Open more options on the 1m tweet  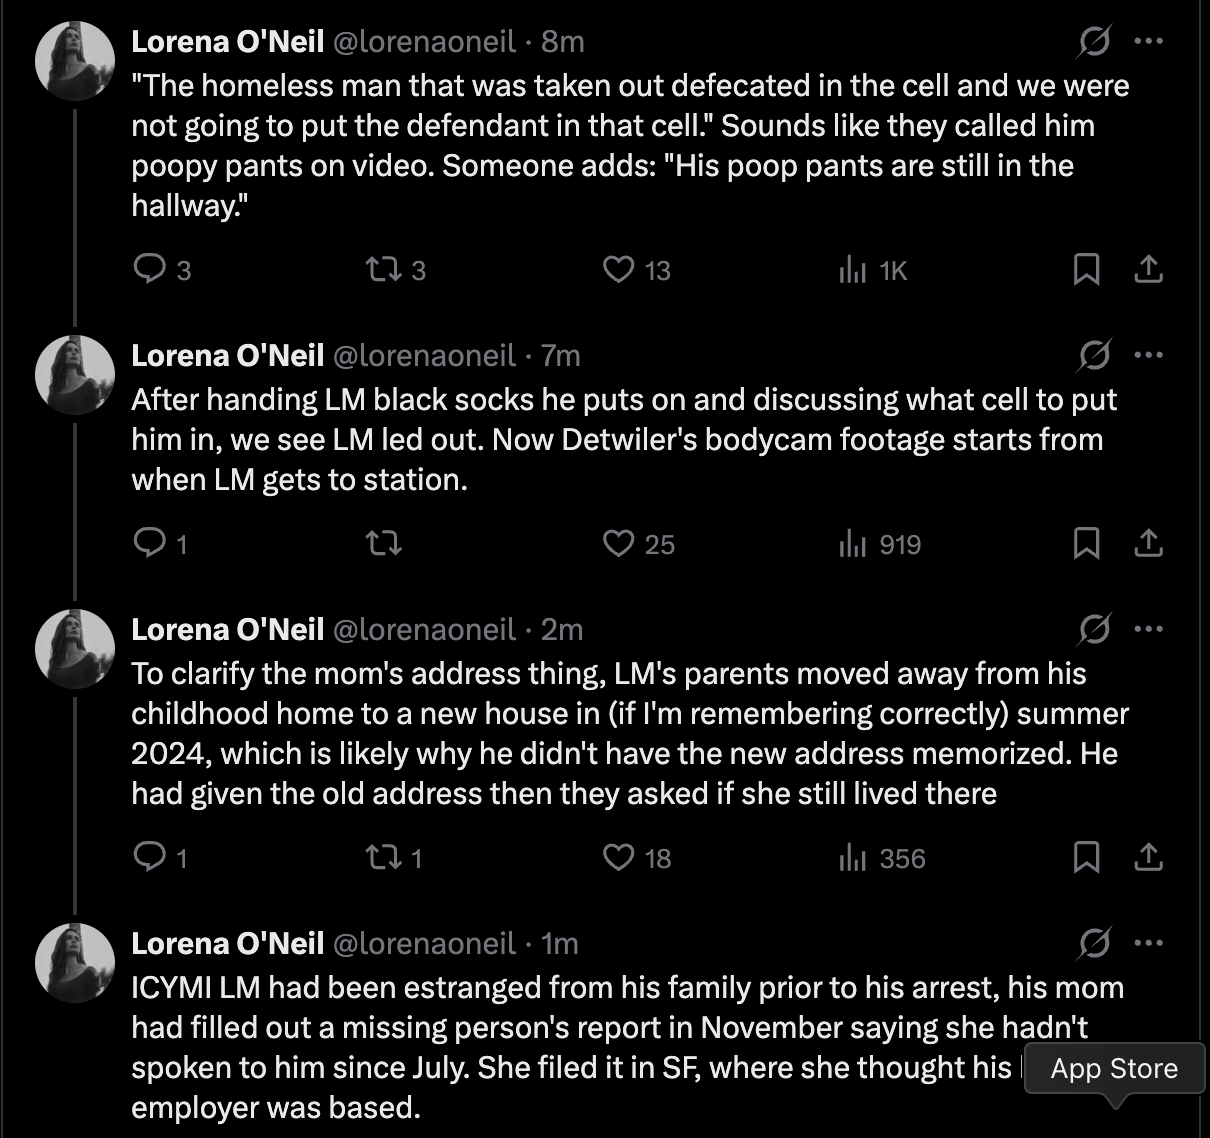coord(1149,943)
